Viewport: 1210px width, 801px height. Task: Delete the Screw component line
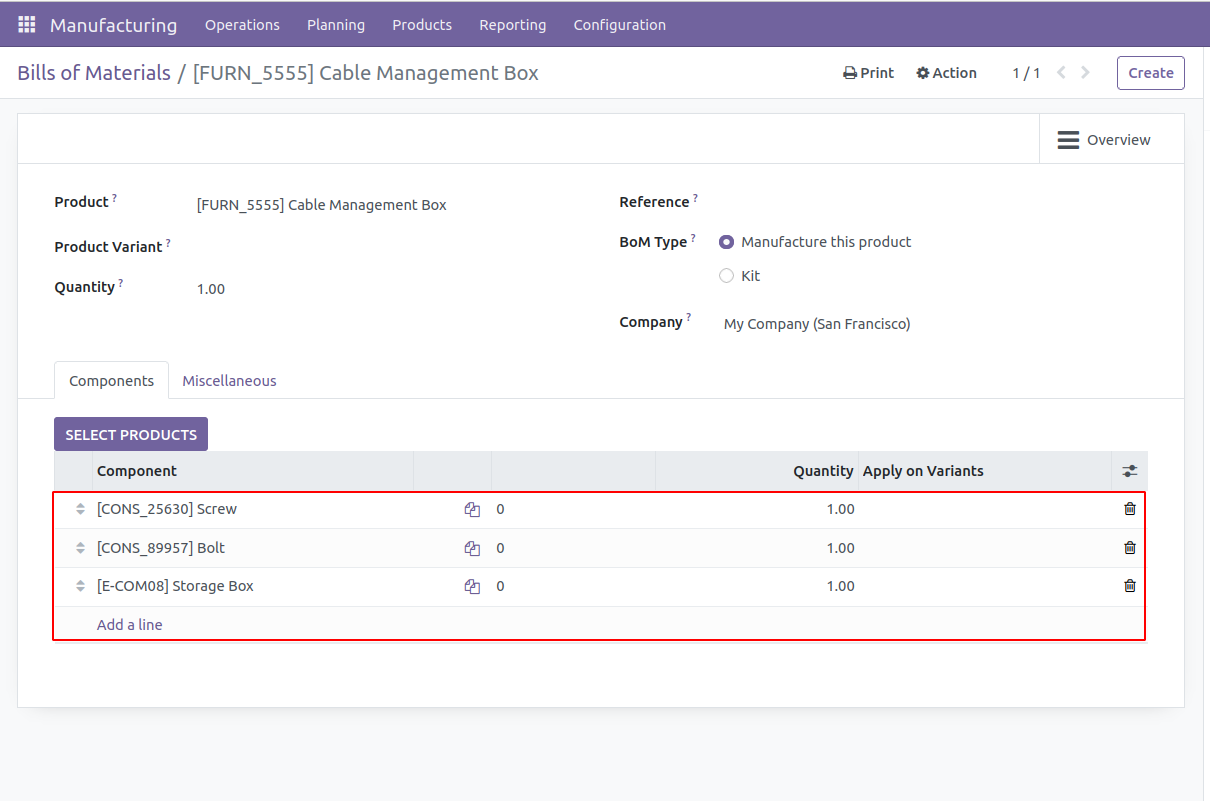[1129, 509]
